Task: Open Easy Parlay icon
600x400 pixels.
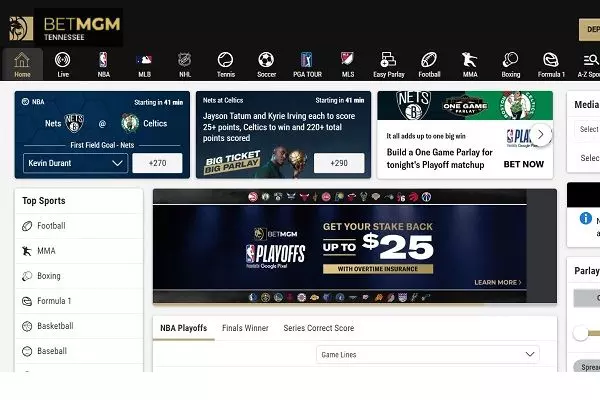Action: (x=389, y=65)
